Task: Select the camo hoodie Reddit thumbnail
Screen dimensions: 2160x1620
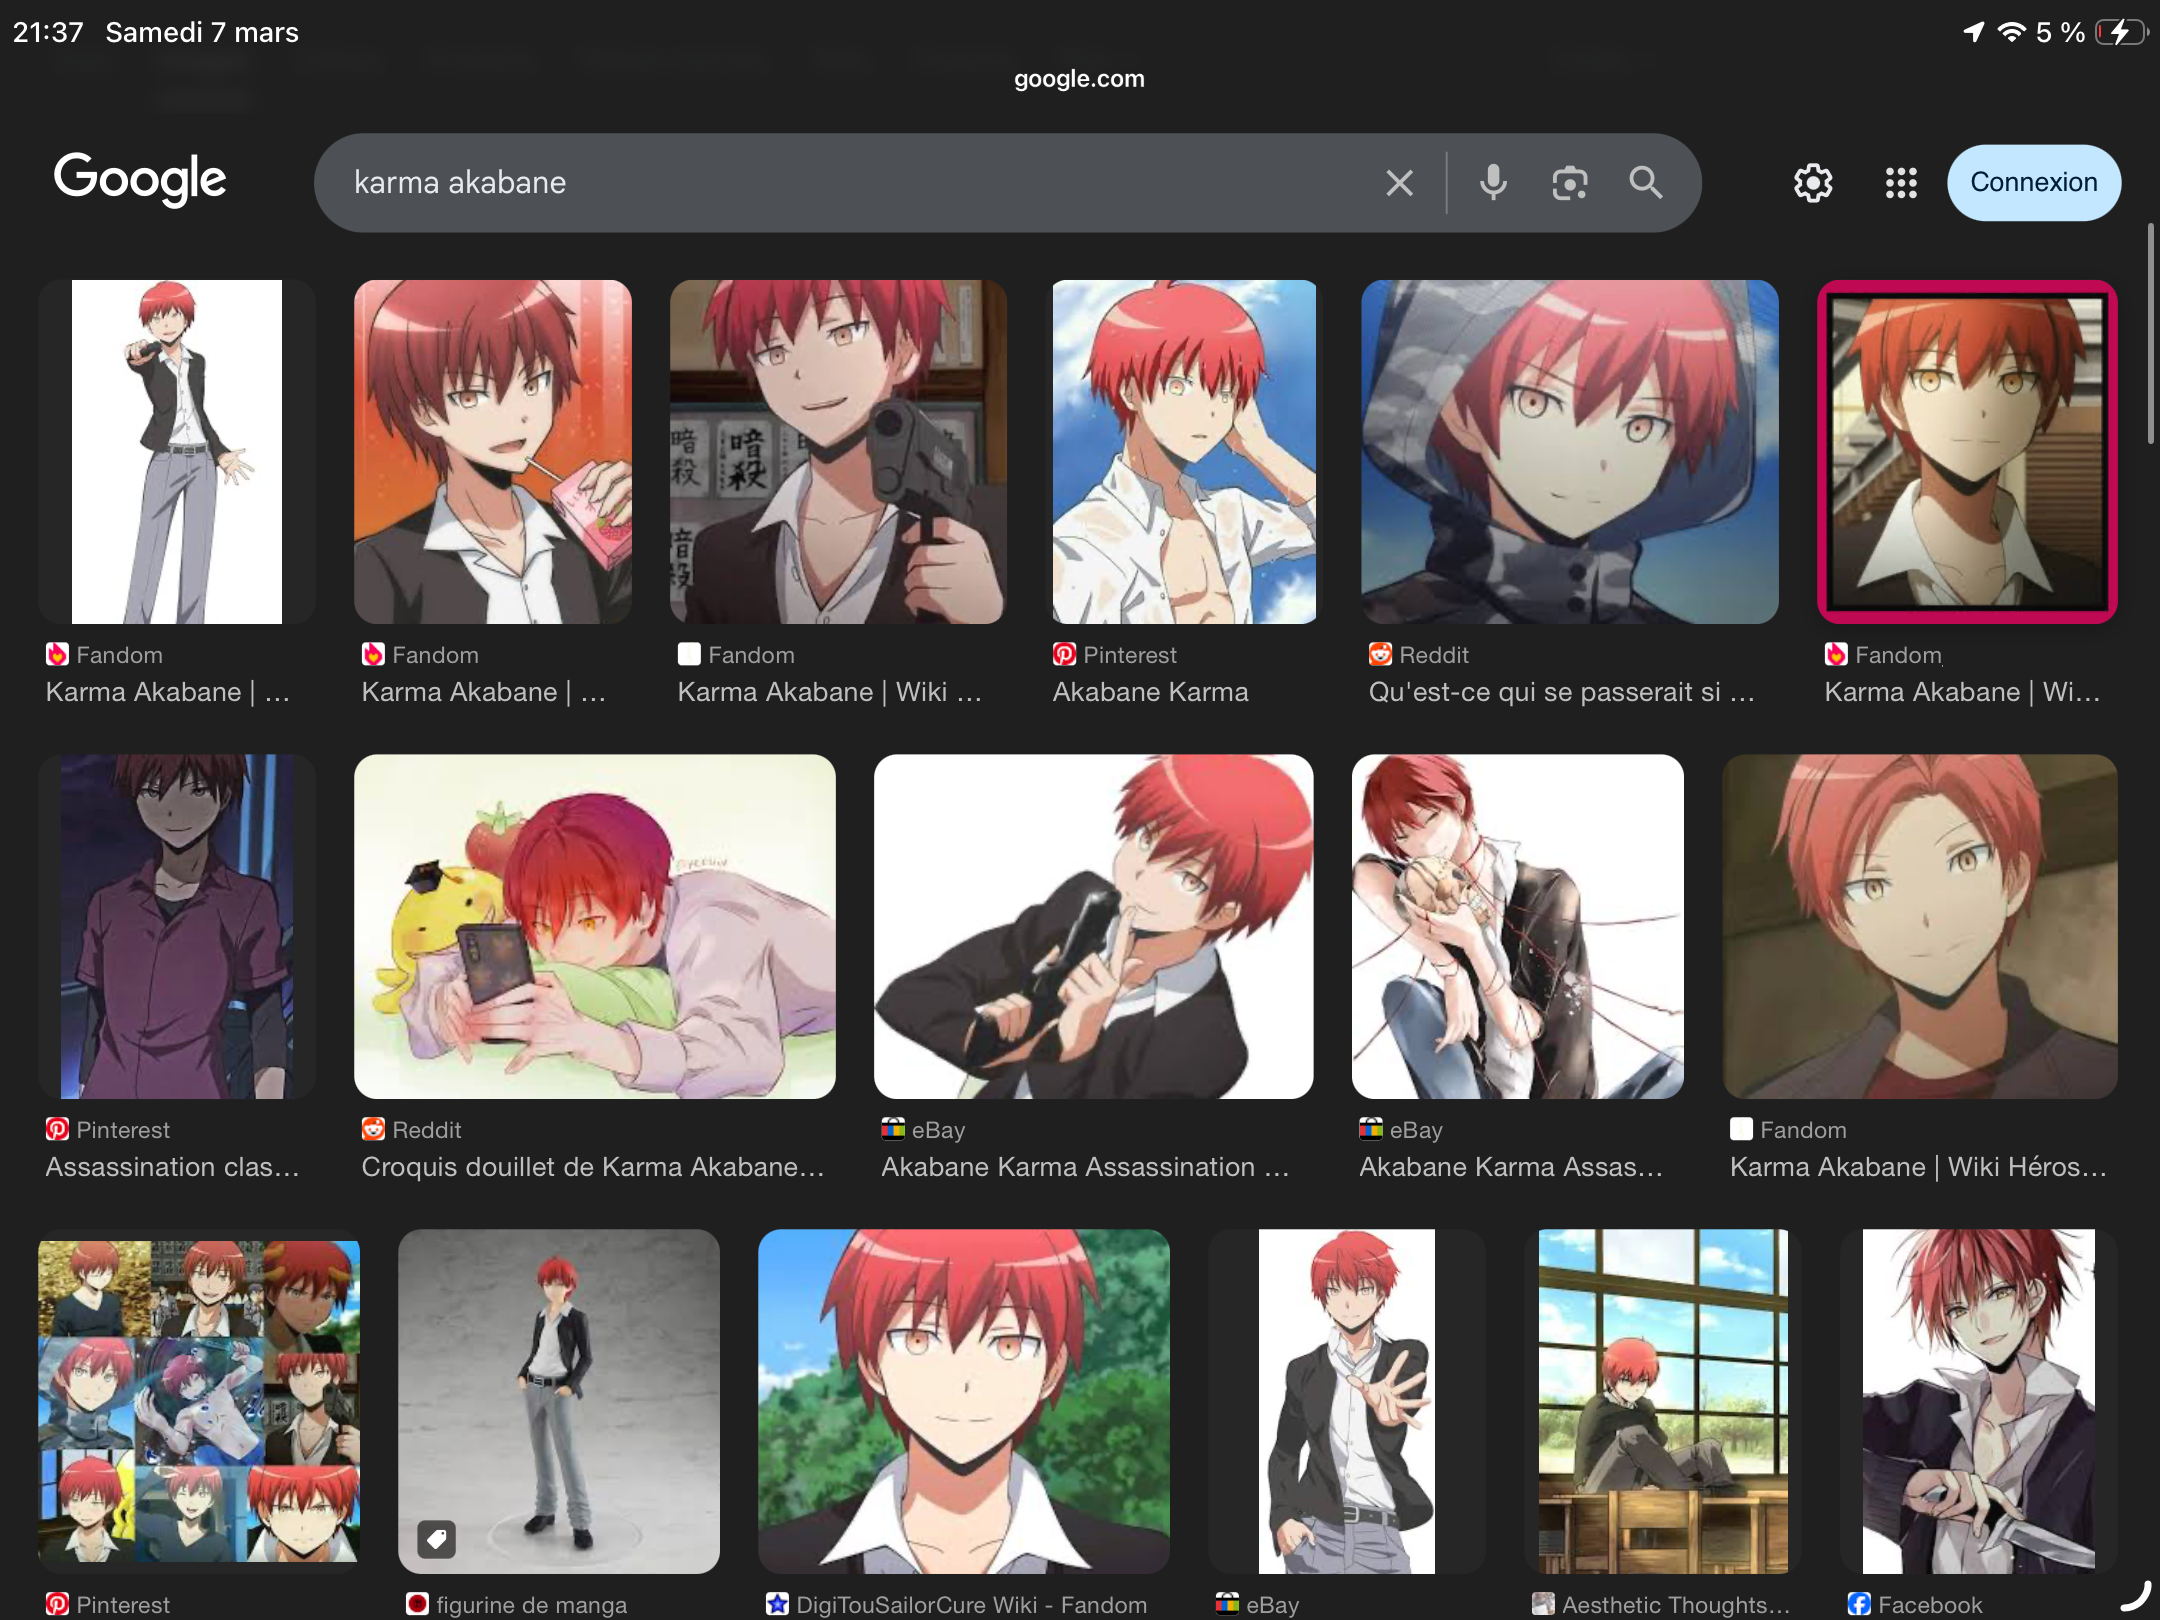Action: tap(1569, 452)
